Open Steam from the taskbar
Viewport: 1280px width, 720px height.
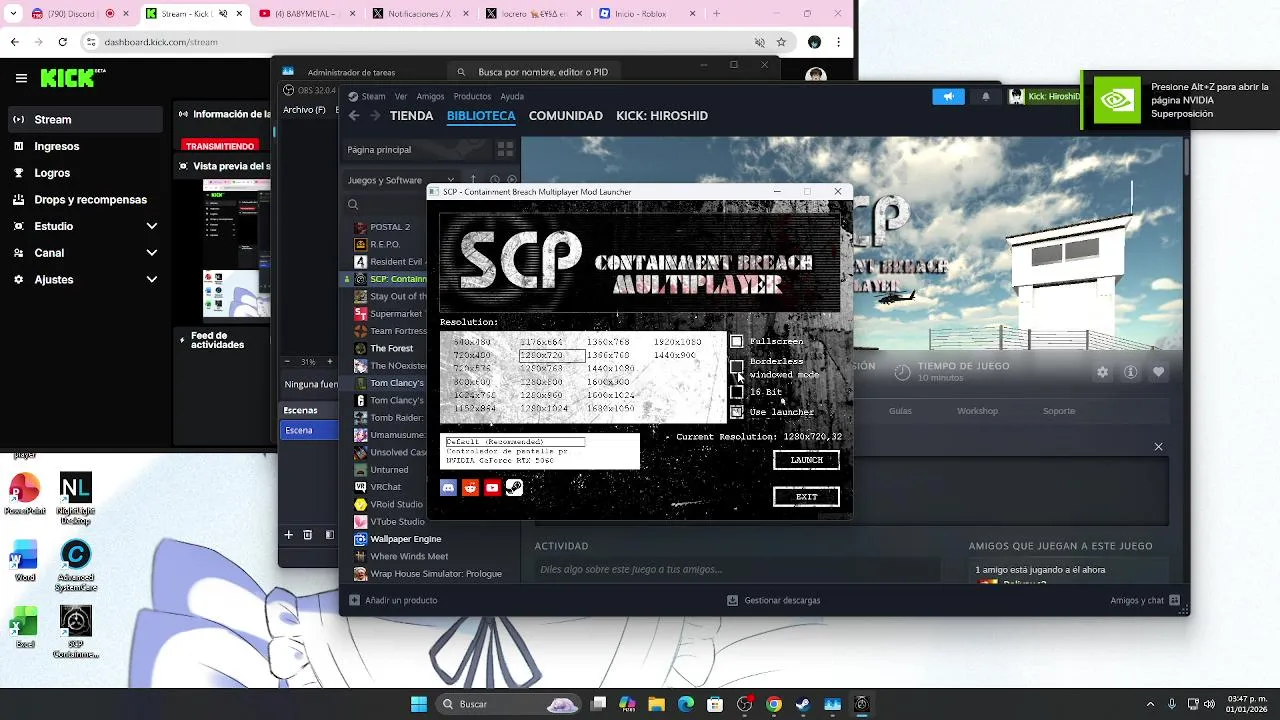[x=803, y=704]
